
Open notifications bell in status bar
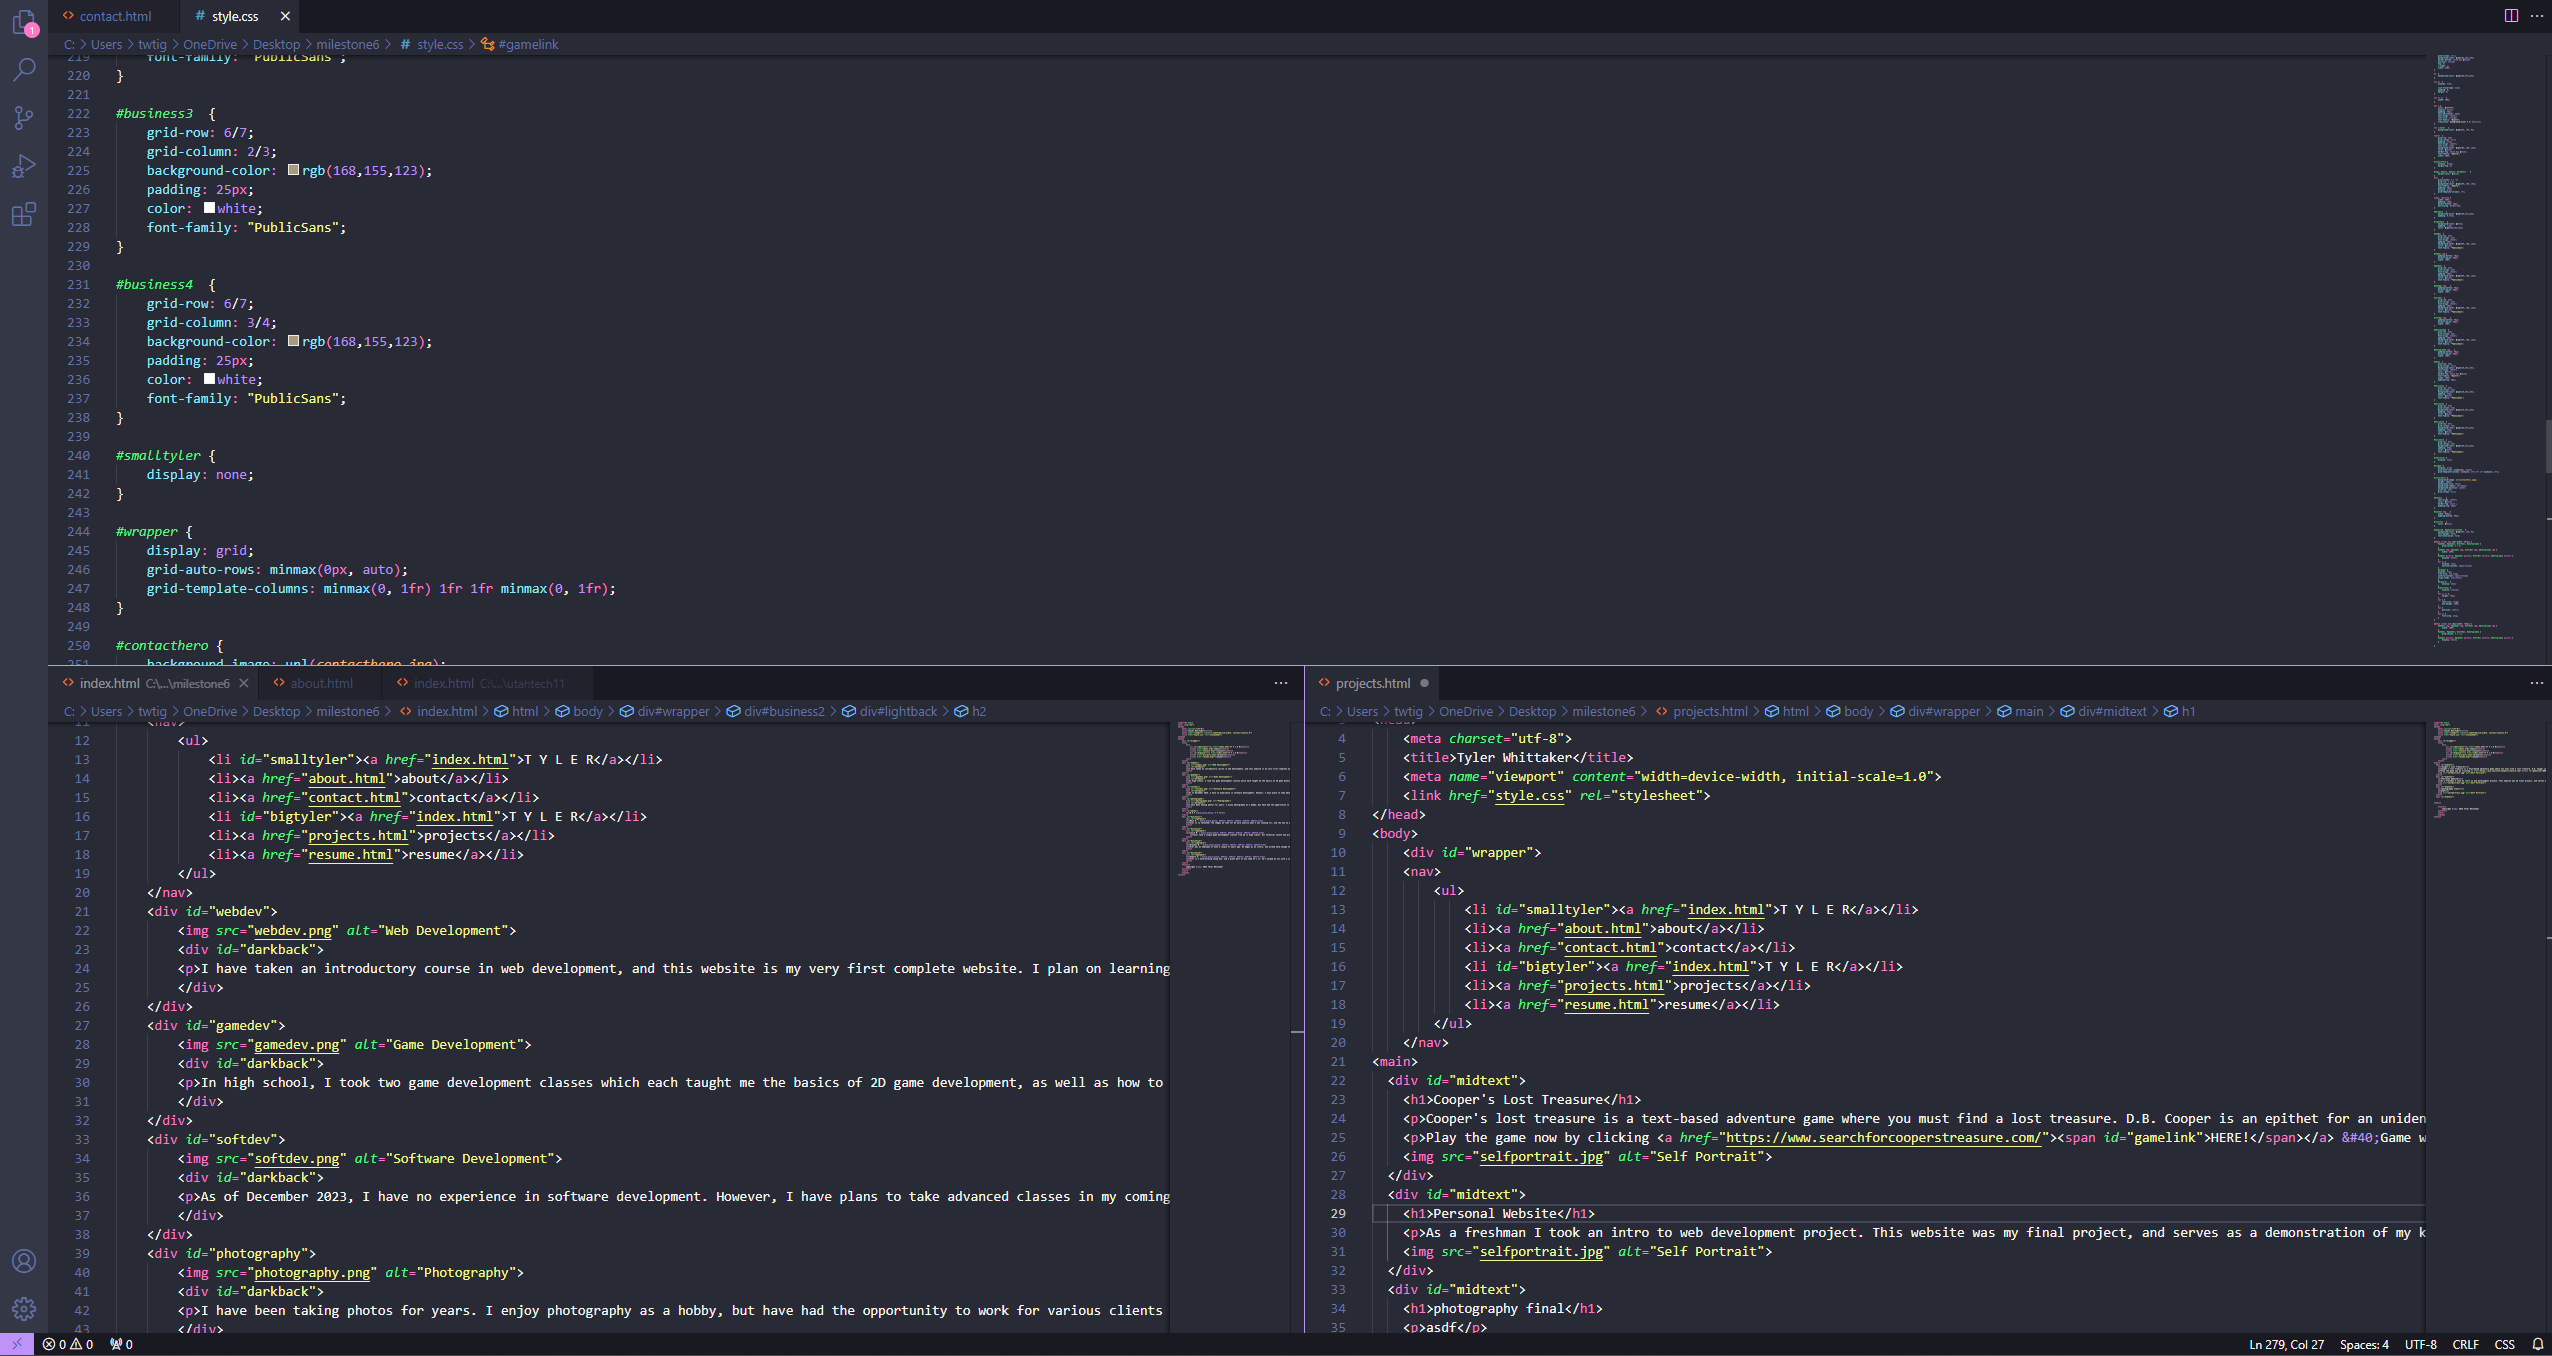[x=2537, y=1344]
